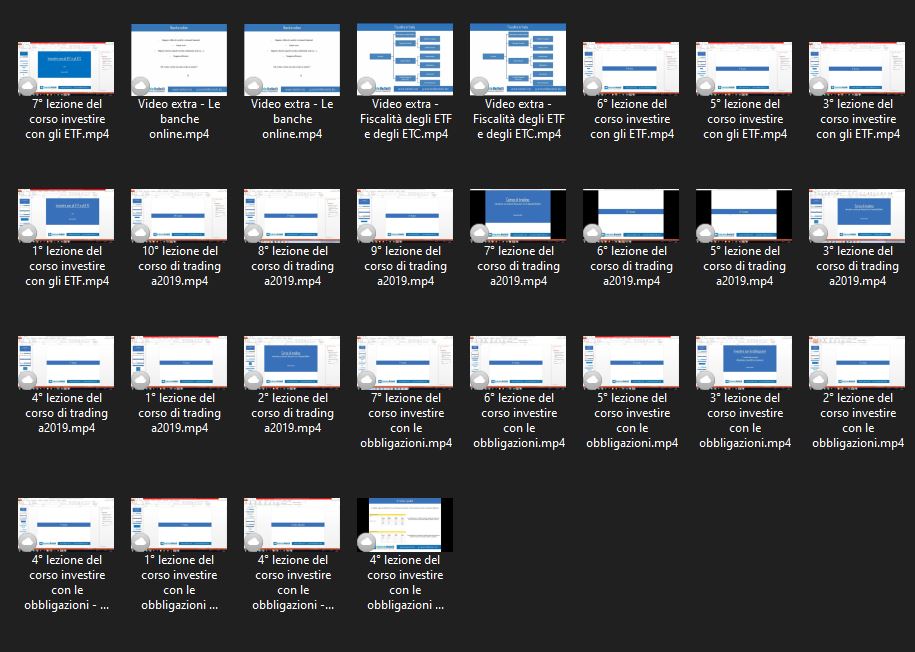Click cloud icon on 1° lezione obbligazioni thumbnail
Screen dimensions: 915x652
coord(142,542)
